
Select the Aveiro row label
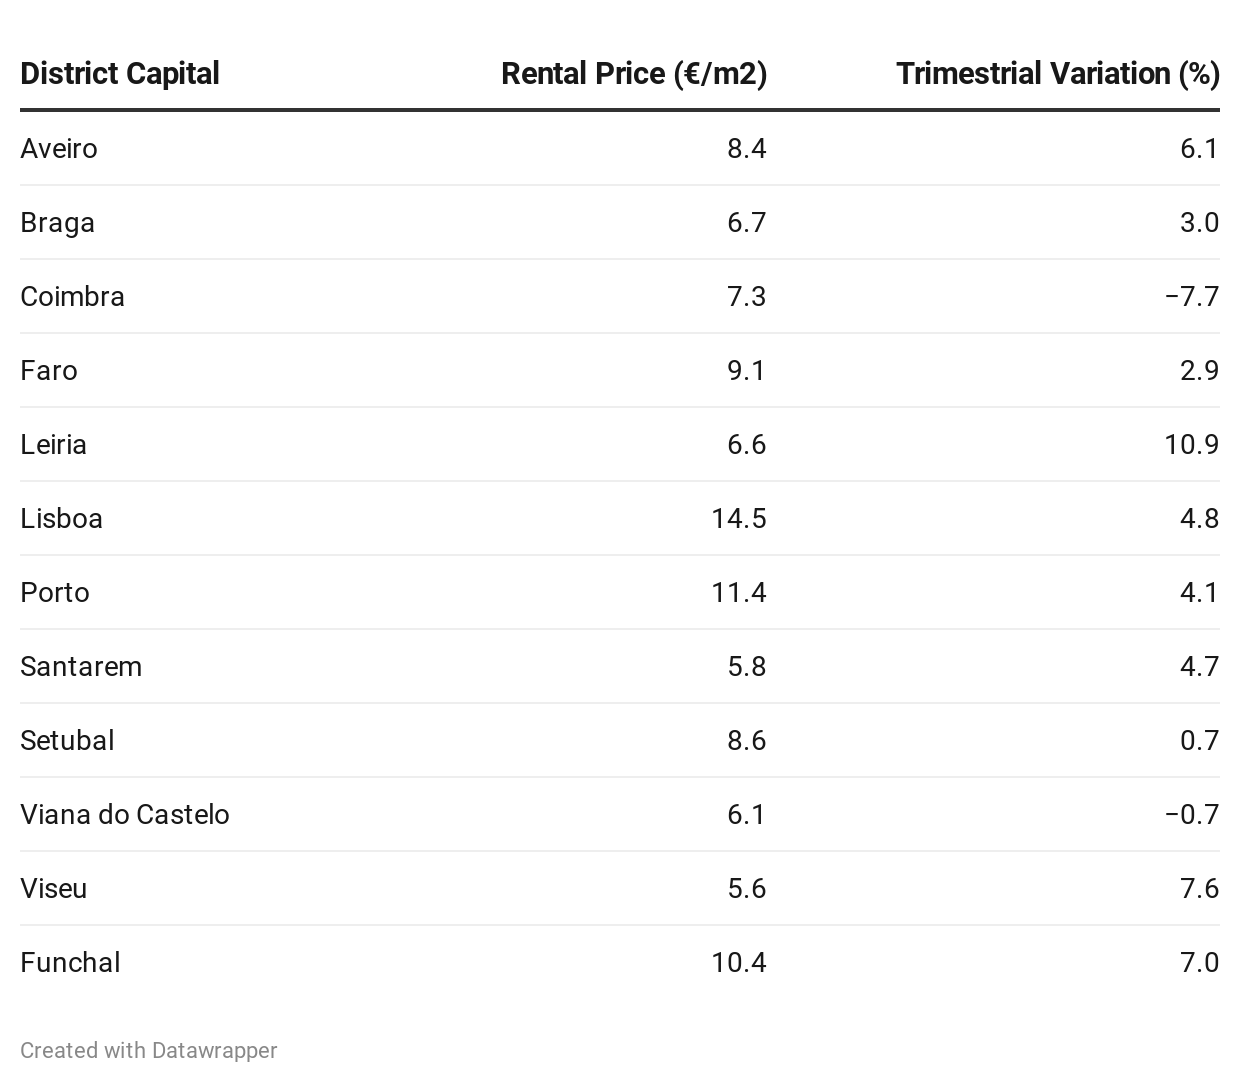coord(59,149)
